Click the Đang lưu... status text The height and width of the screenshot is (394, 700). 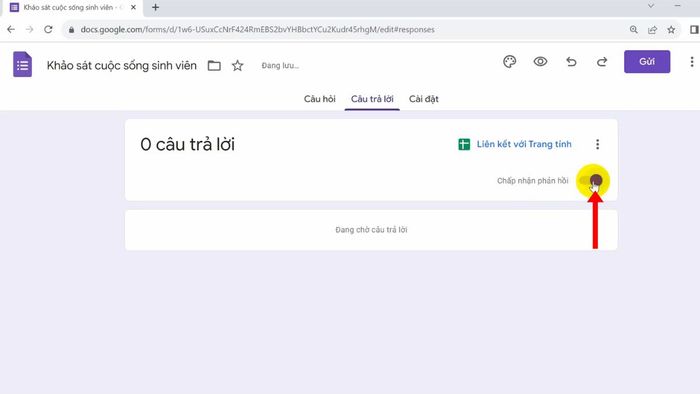(x=280, y=66)
